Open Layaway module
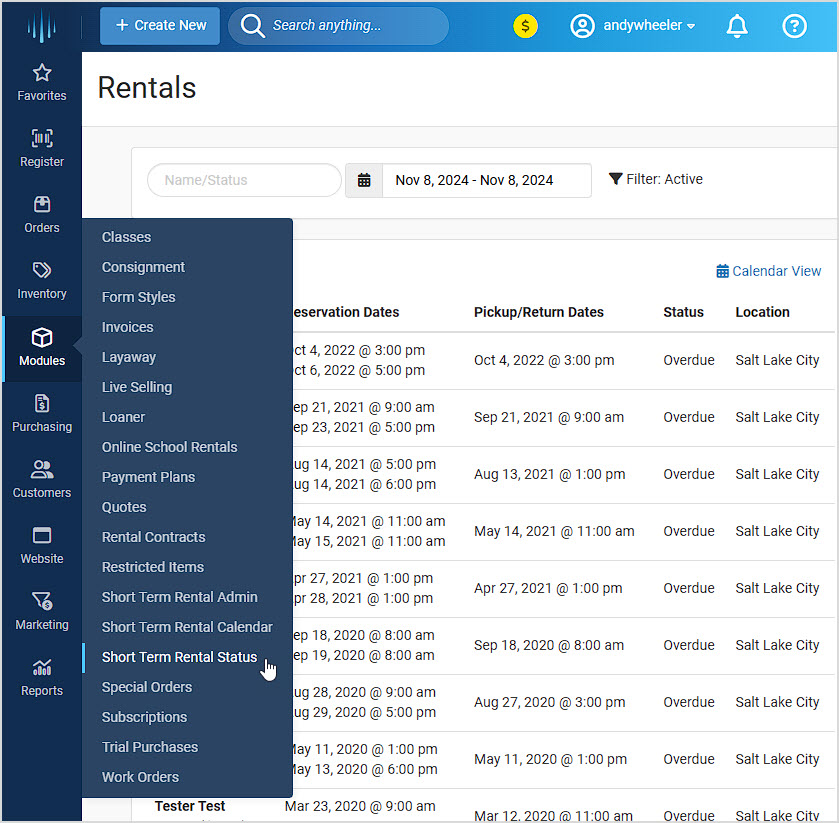This screenshot has width=839, height=823. pyautogui.click(x=129, y=357)
